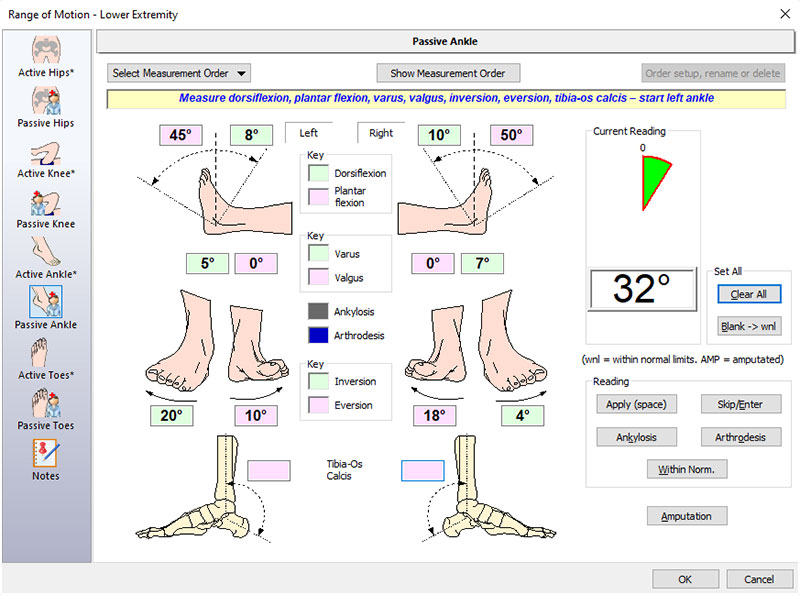Open the Select Measurement Order dropdown
This screenshot has height=595, width=800.
(x=178, y=73)
